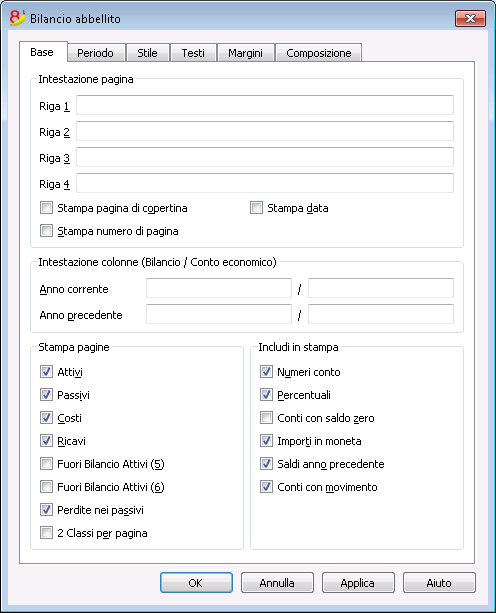This screenshot has width=496, height=613.
Task: Click the Riga 1 header text field
Action: (265, 105)
